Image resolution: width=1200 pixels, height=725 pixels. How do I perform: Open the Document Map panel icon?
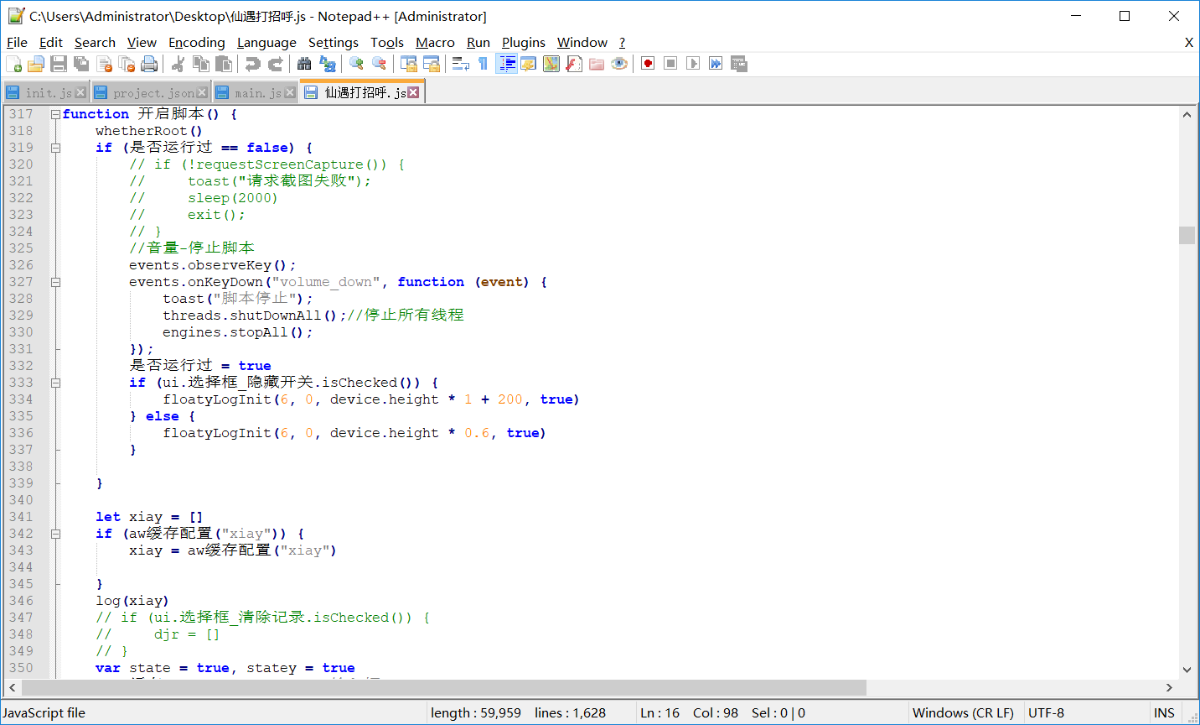[551, 64]
